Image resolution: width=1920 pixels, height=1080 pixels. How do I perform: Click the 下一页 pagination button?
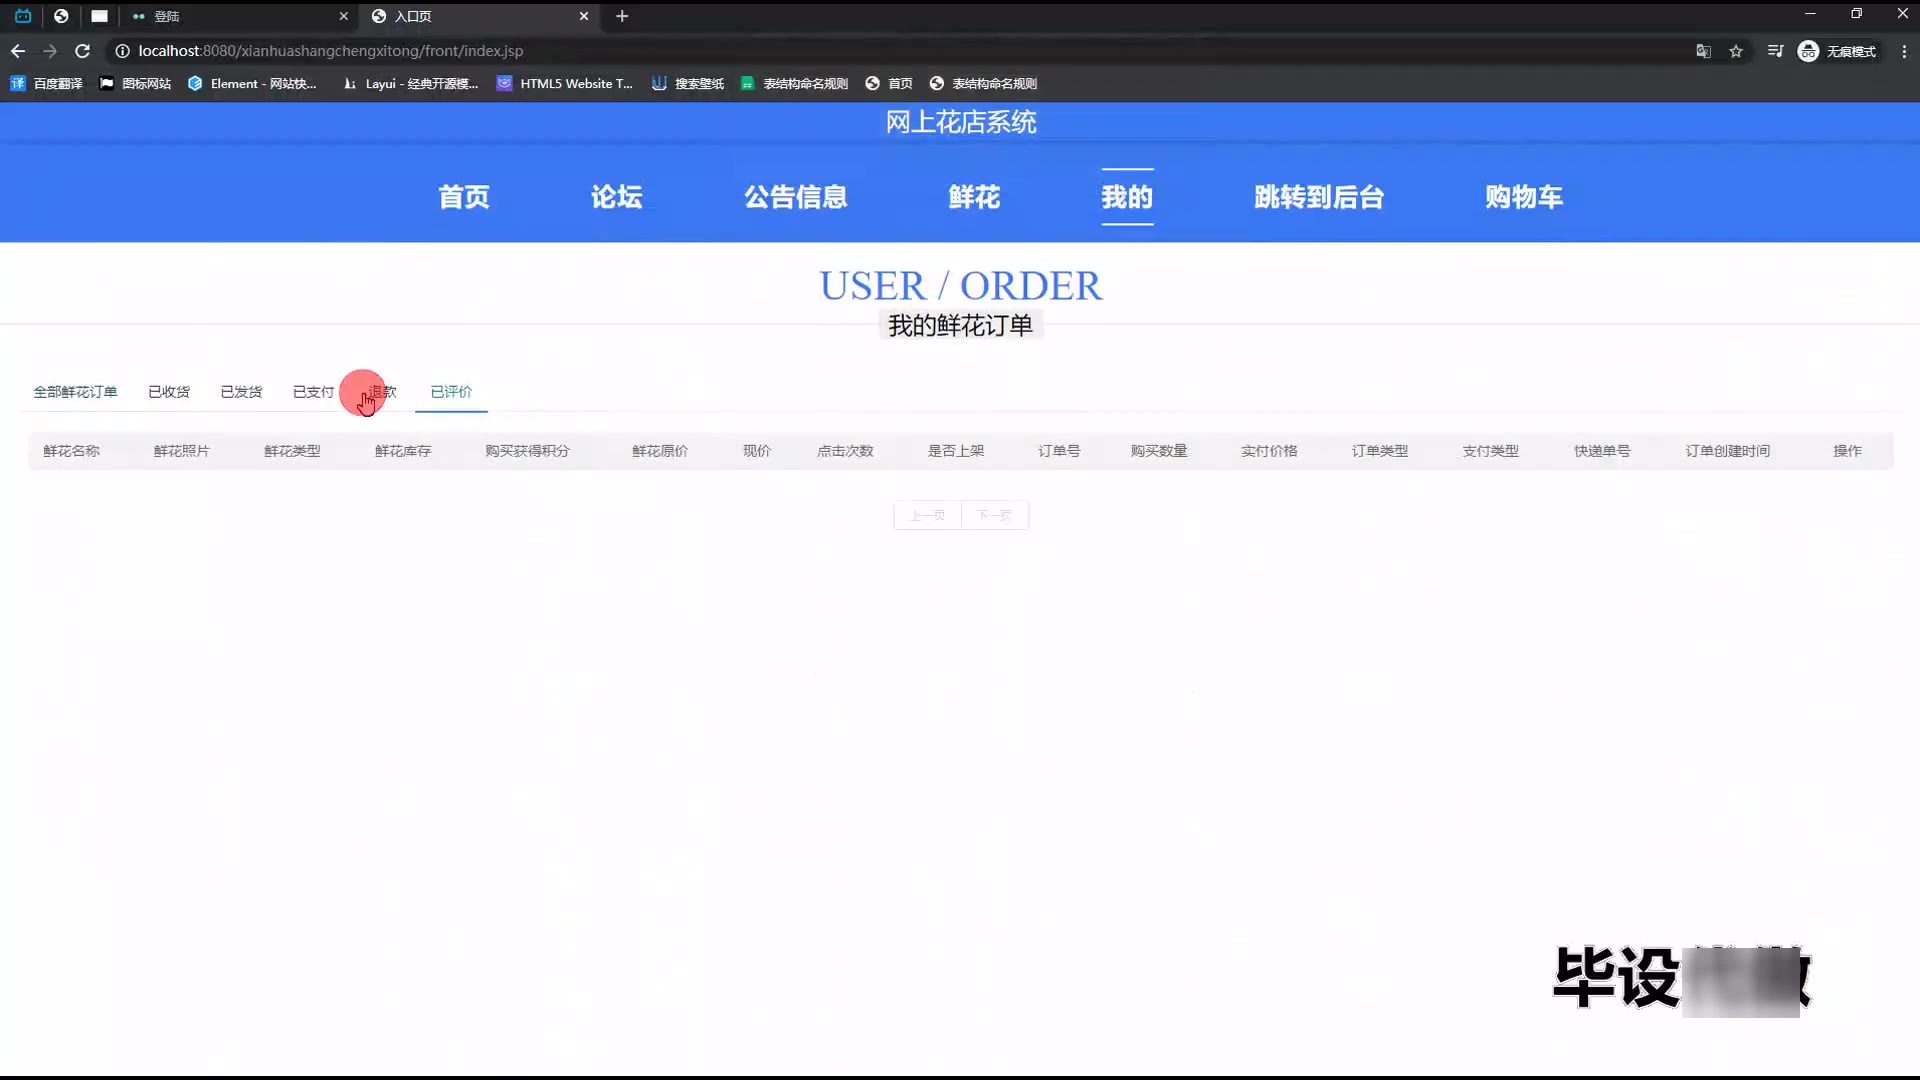[x=994, y=515]
